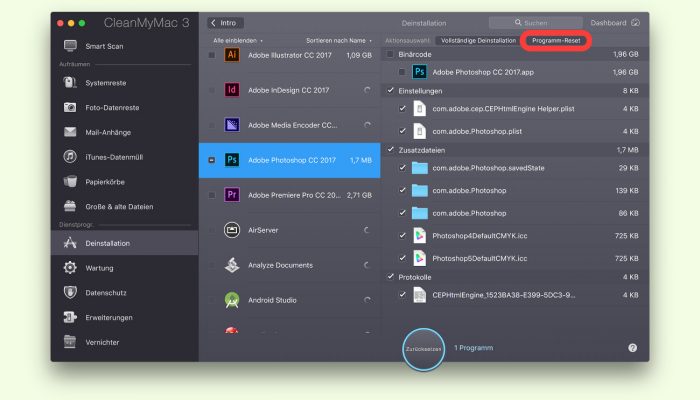Image resolution: width=700 pixels, height=400 pixels.
Task: Click the com.adobe.Photoshop.savedState folder icon
Action: (419, 168)
